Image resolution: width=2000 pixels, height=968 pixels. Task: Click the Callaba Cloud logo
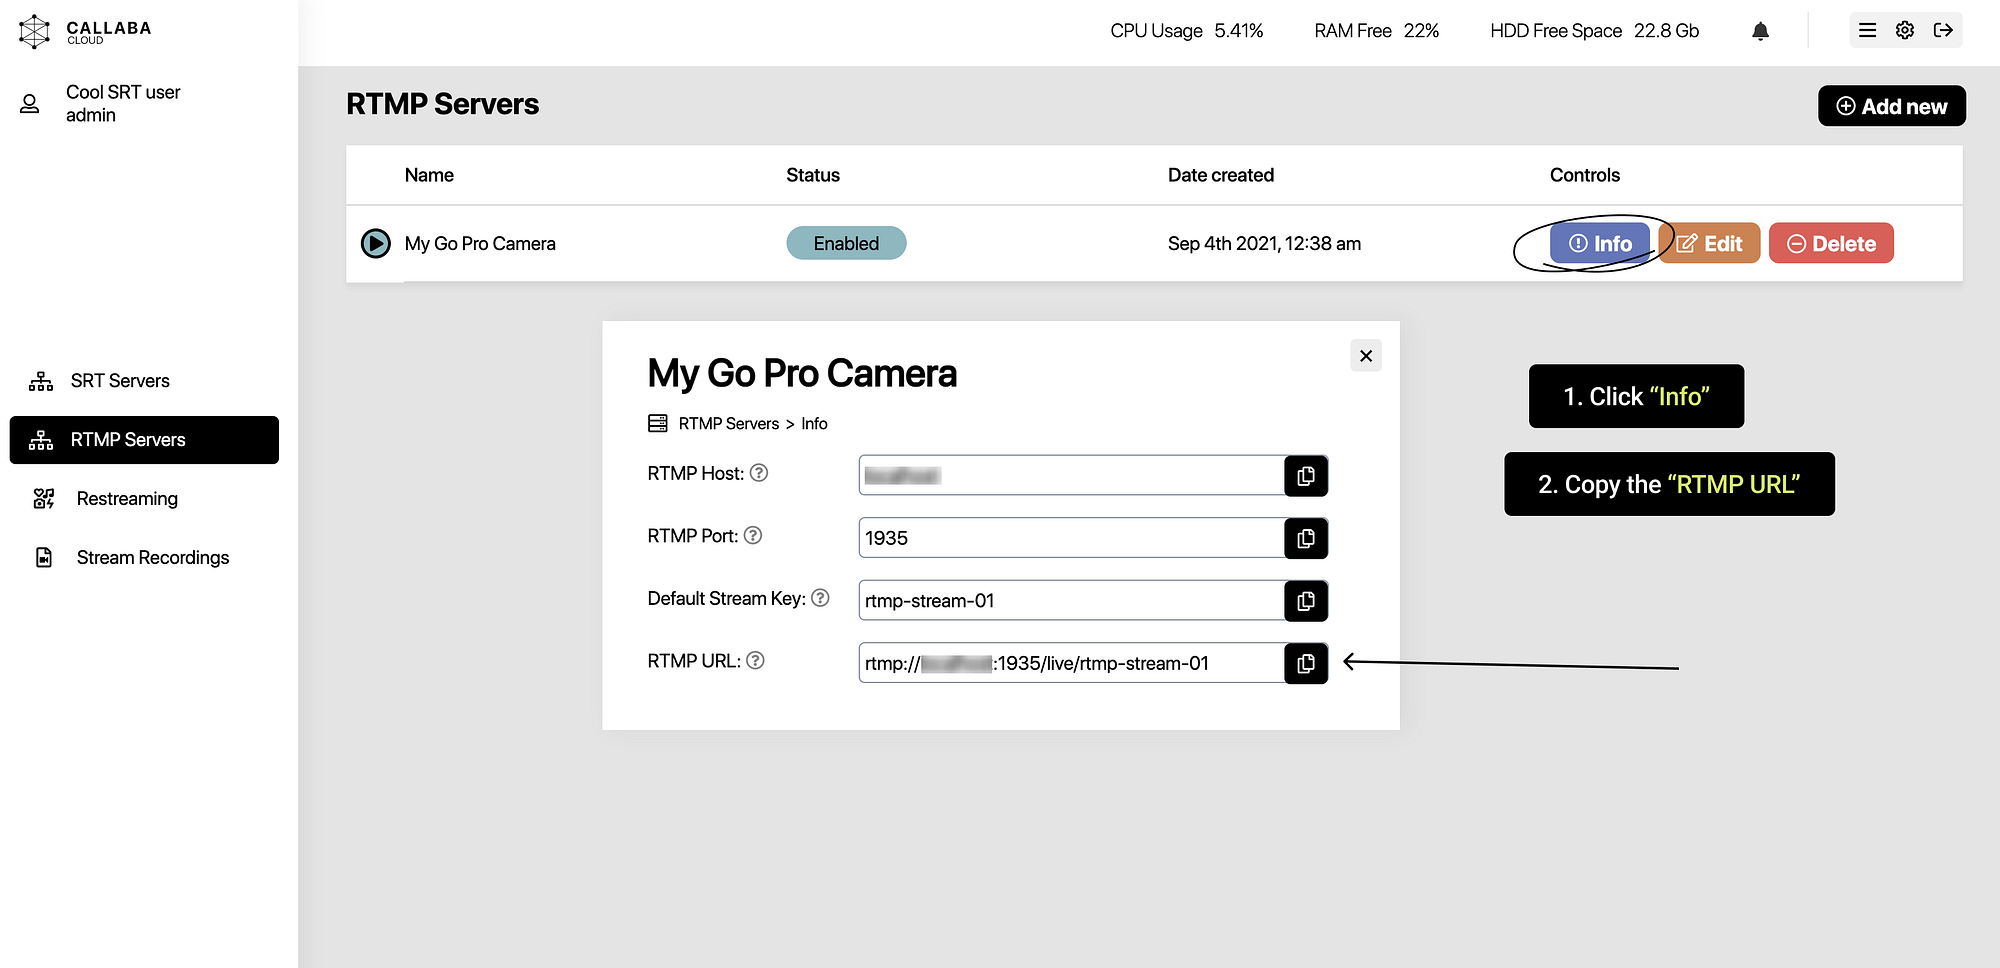85,31
